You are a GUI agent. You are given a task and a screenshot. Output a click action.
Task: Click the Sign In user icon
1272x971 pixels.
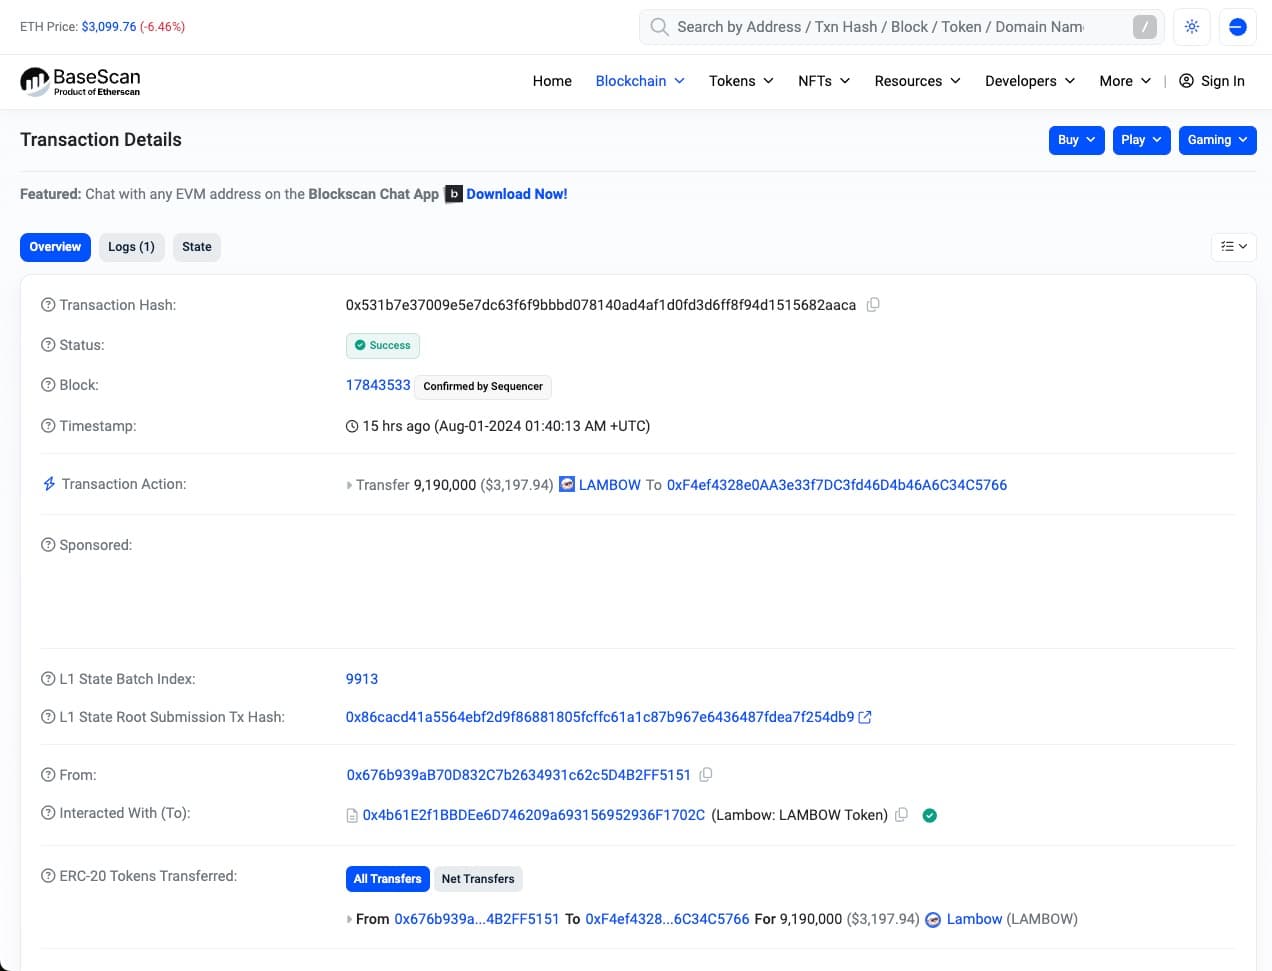click(1186, 81)
